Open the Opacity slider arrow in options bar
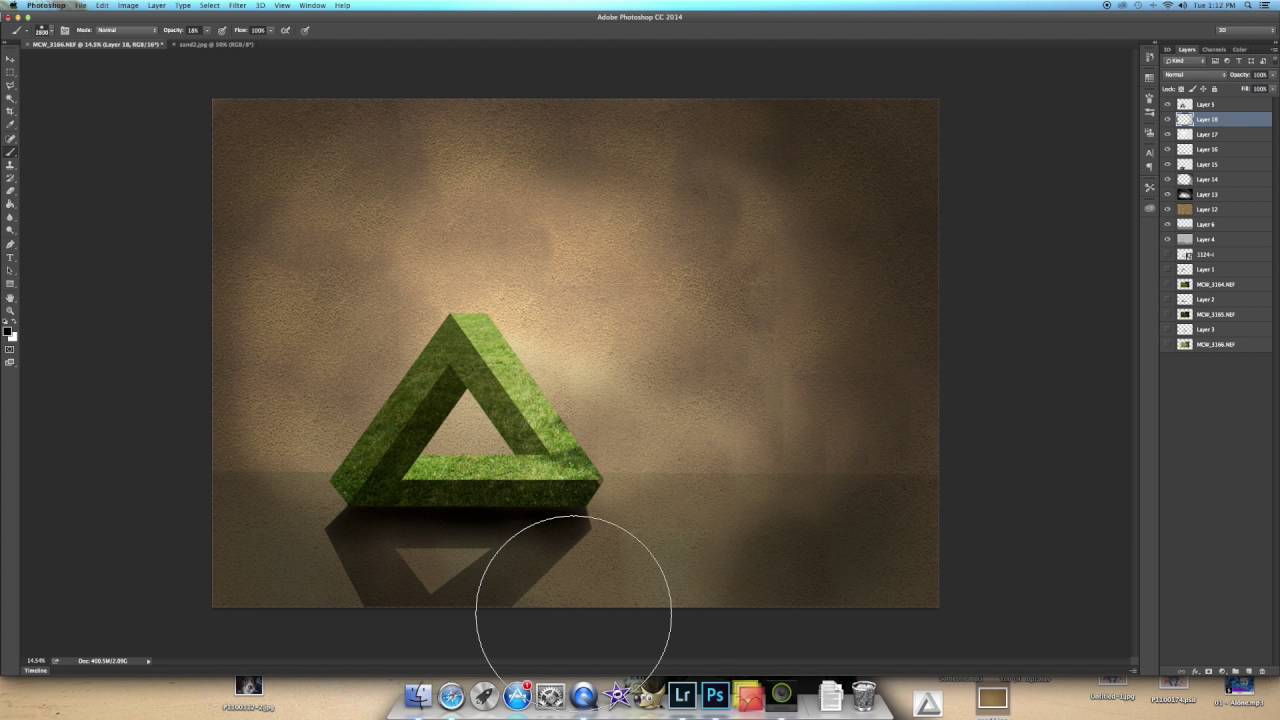1280x720 pixels. (x=207, y=30)
